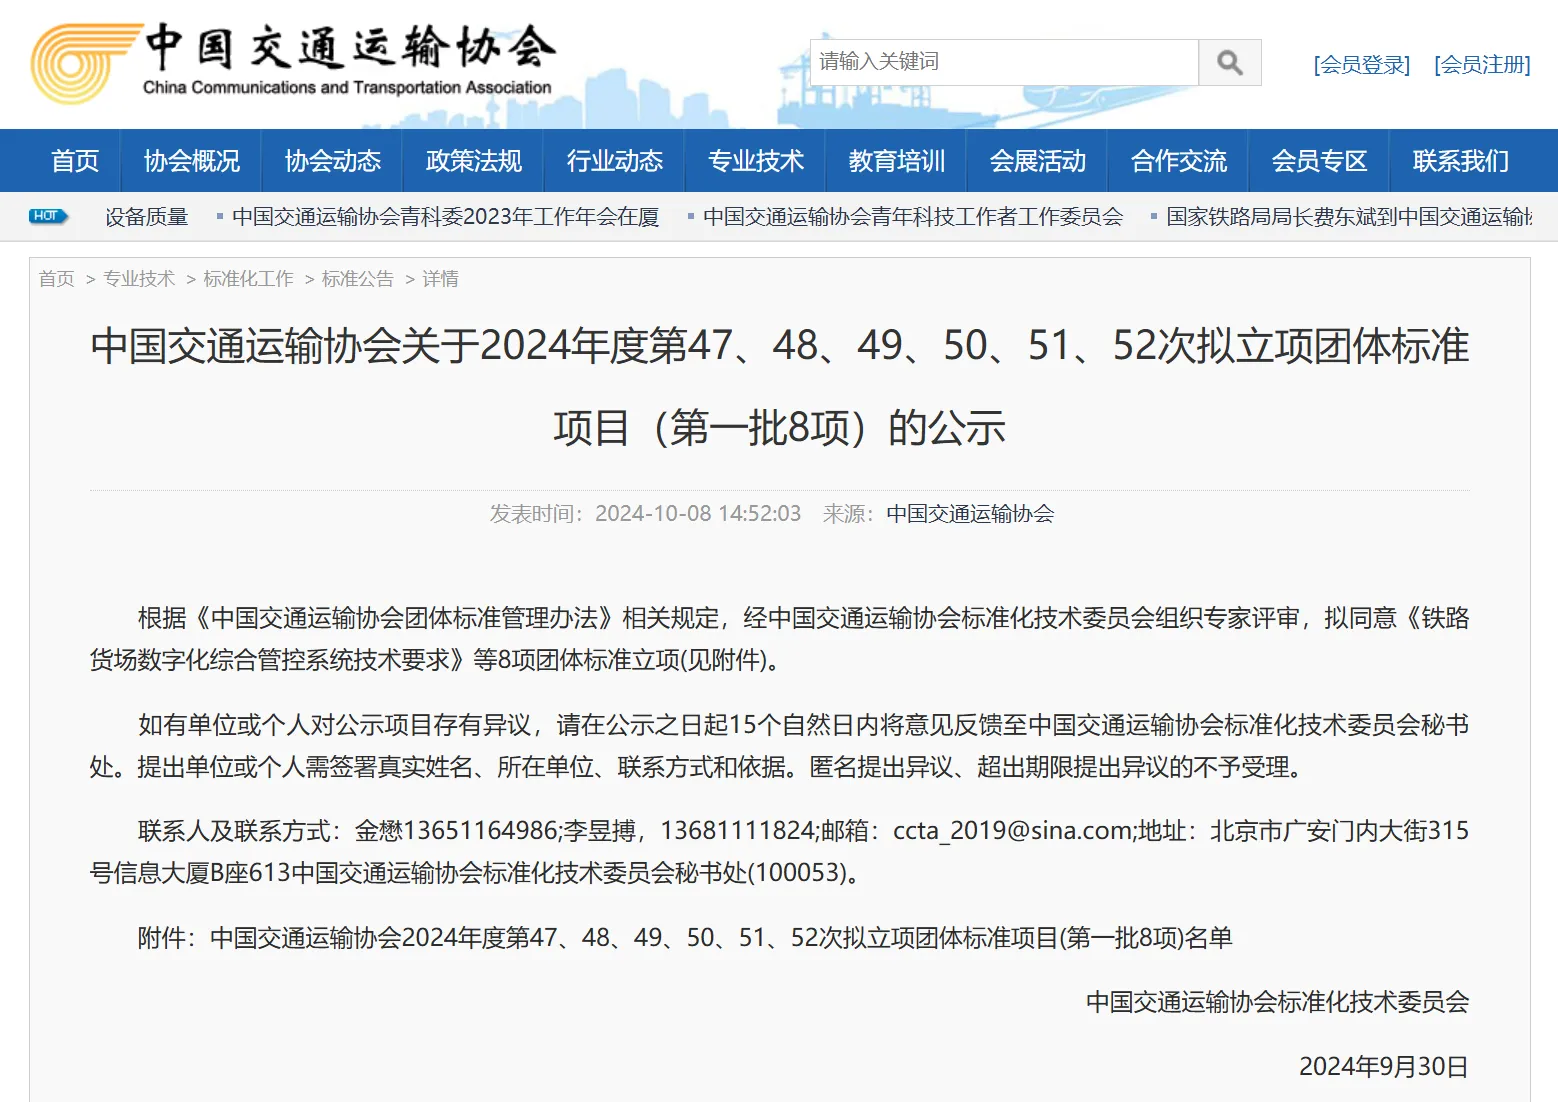The width and height of the screenshot is (1558, 1102).
Task: Click the phone number 13651164986
Action: [x=481, y=831]
